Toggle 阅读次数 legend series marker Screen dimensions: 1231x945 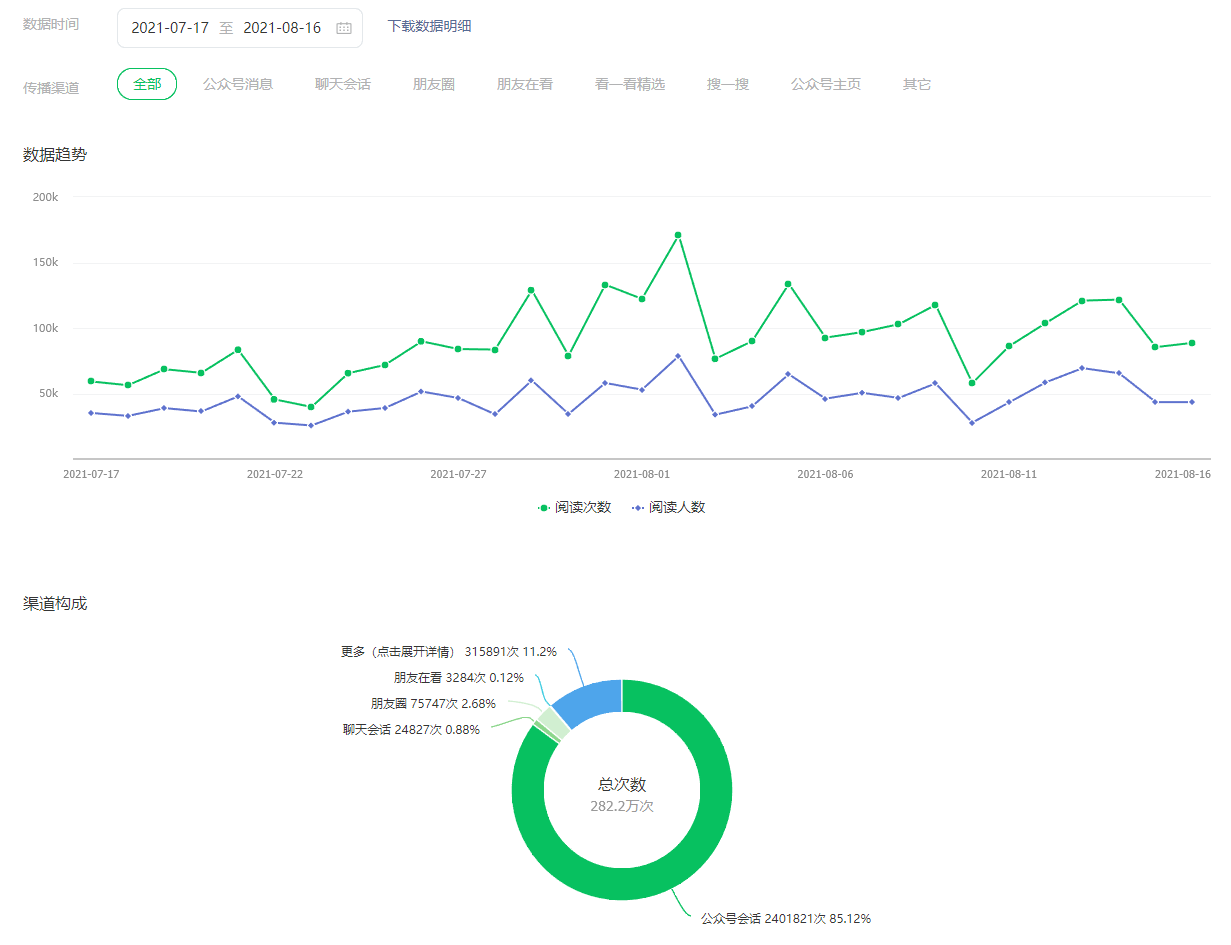[x=544, y=508]
